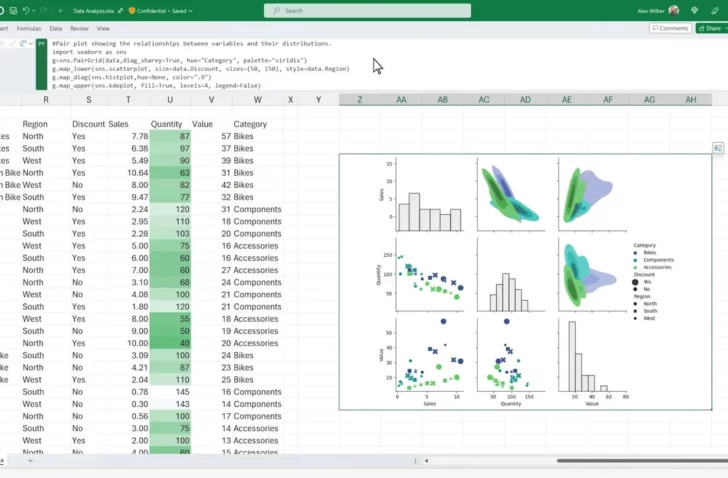The width and height of the screenshot is (728, 478).
Task: Select column Y header
Action: point(318,99)
